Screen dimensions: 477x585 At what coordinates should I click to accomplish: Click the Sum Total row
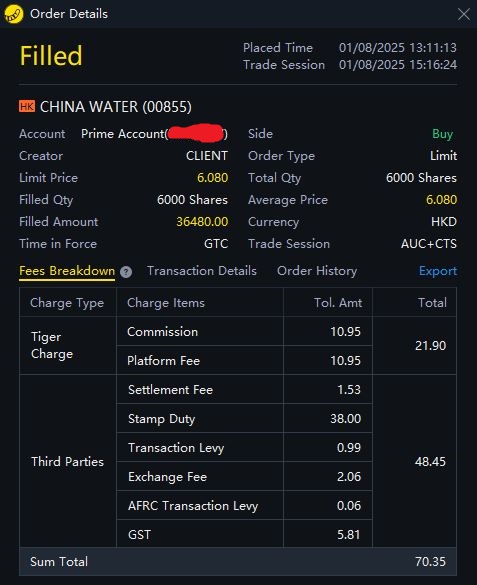(238, 561)
